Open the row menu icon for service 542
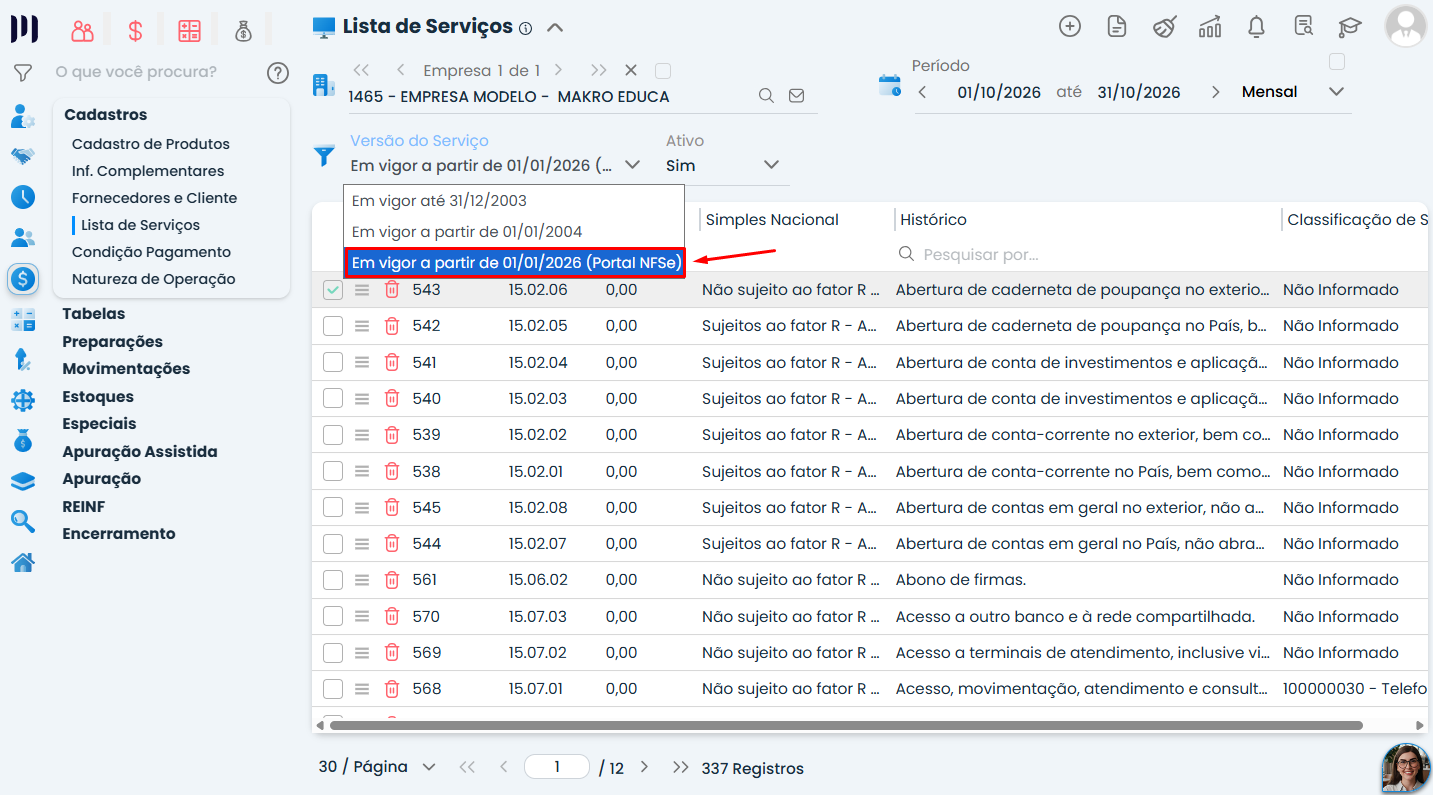Image resolution: width=1433 pixels, height=795 pixels. point(362,326)
